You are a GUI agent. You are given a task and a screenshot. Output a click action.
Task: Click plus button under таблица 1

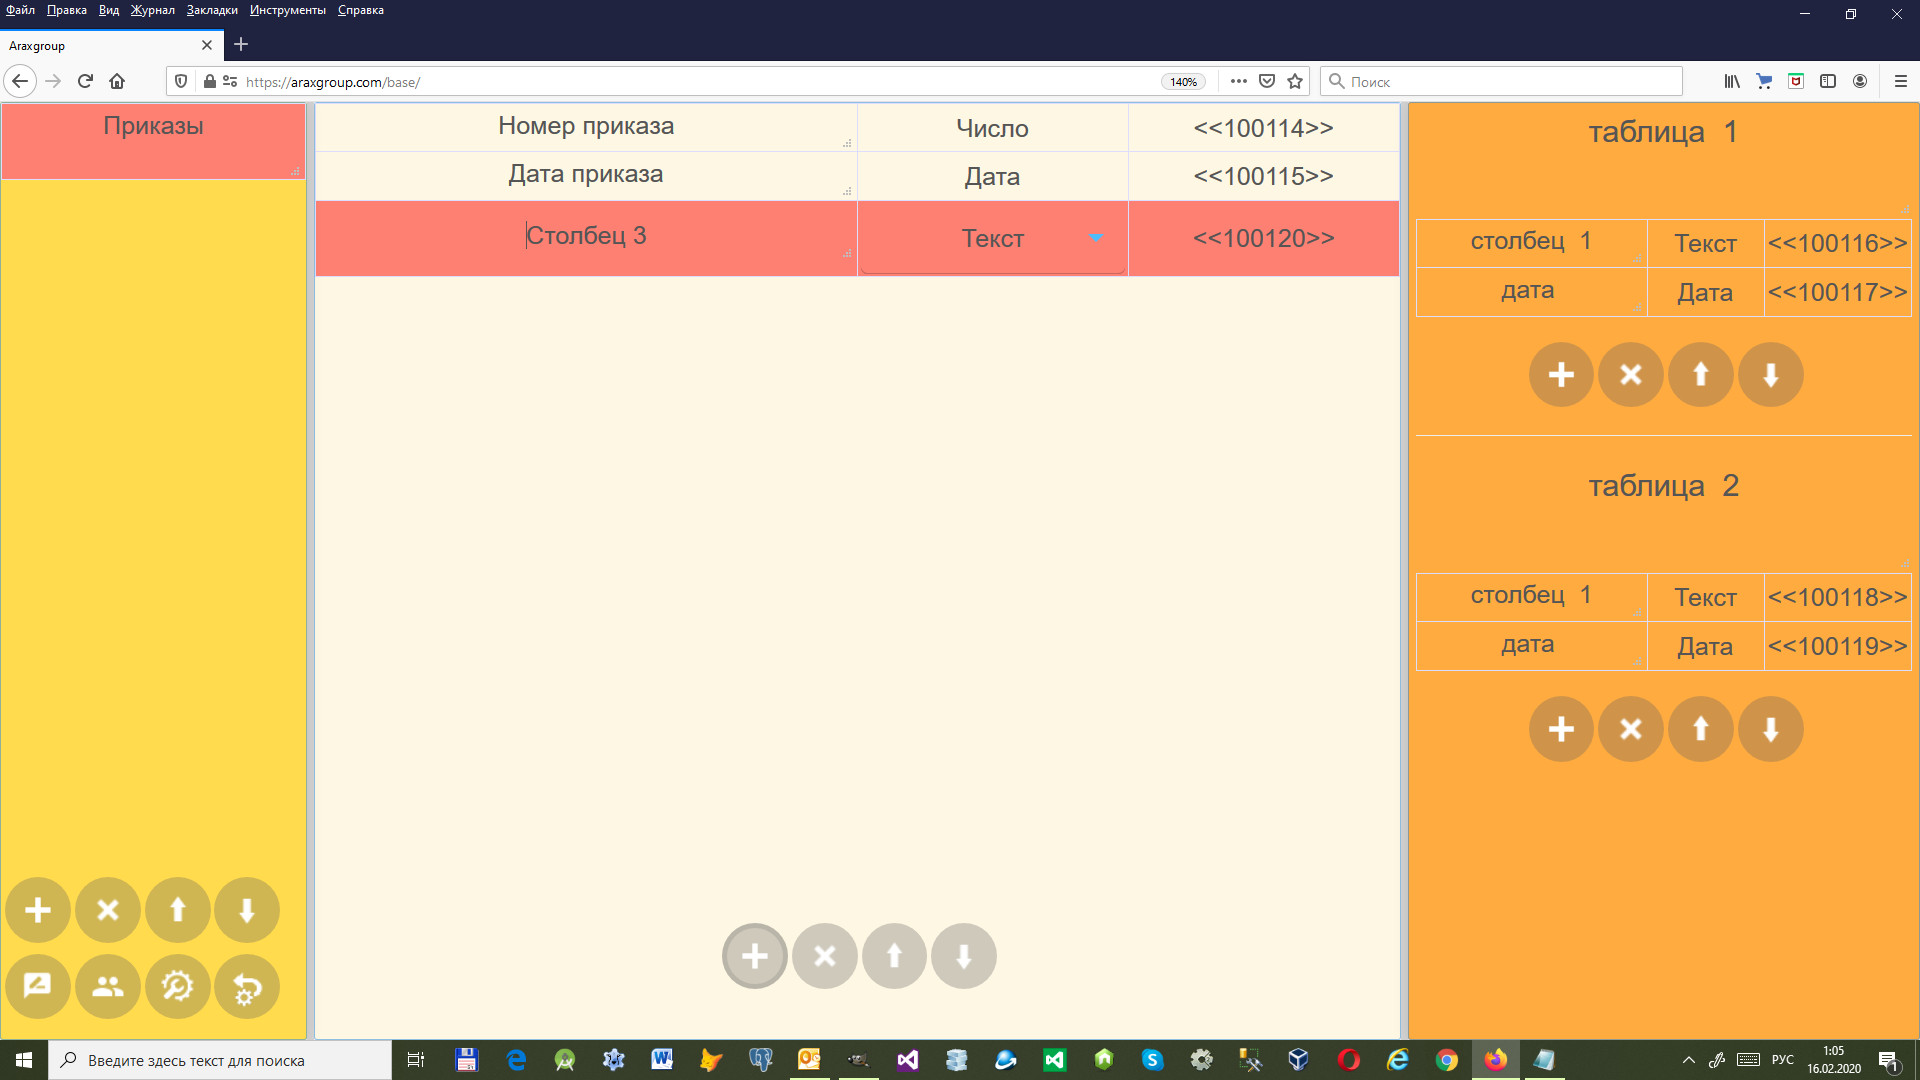click(1561, 375)
